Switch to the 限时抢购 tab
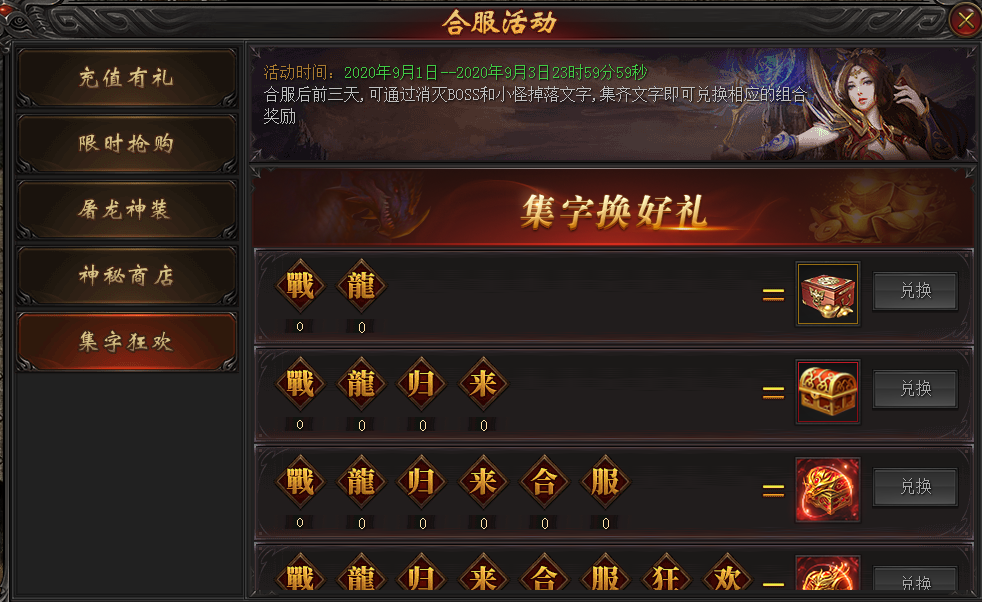This screenshot has height=602, width=982. tap(127, 143)
